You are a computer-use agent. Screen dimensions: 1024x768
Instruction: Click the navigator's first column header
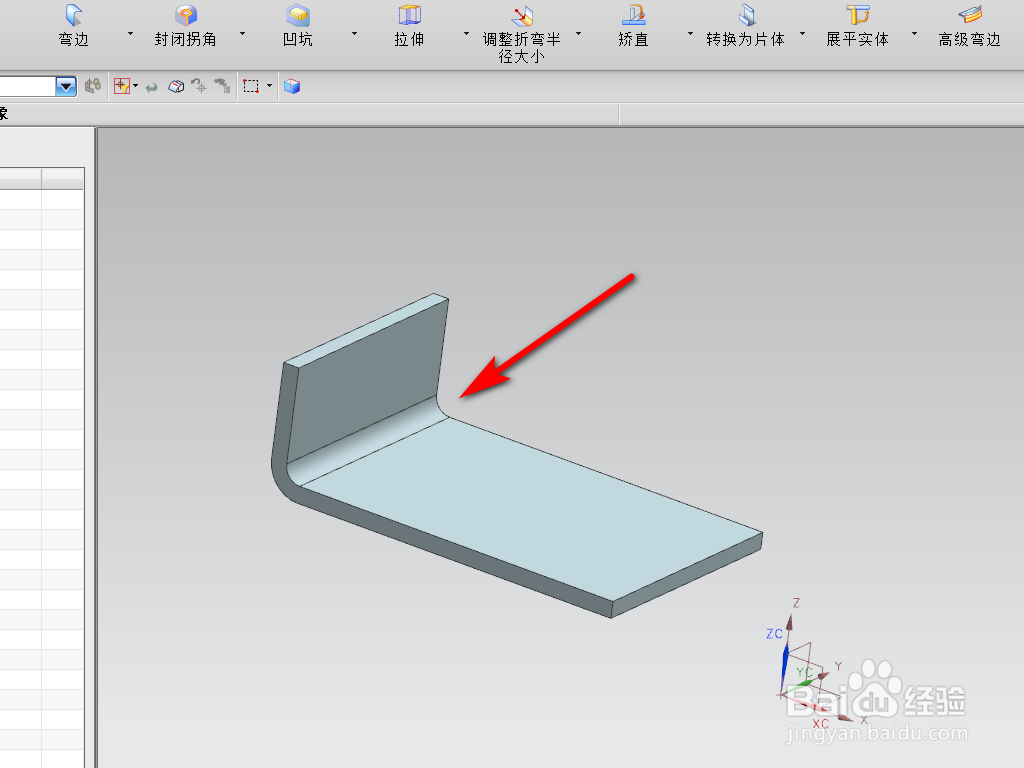click(21, 178)
